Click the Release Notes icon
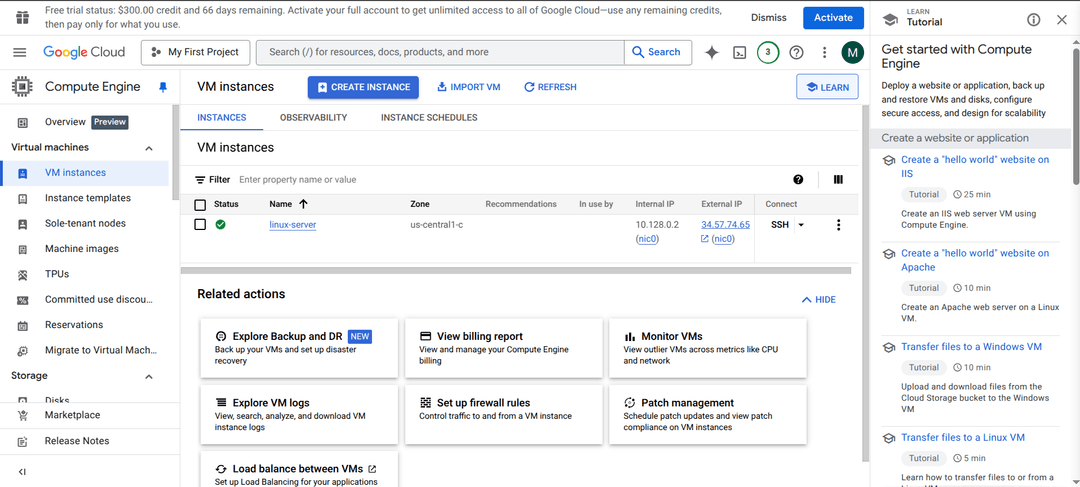 [x=23, y=442]
